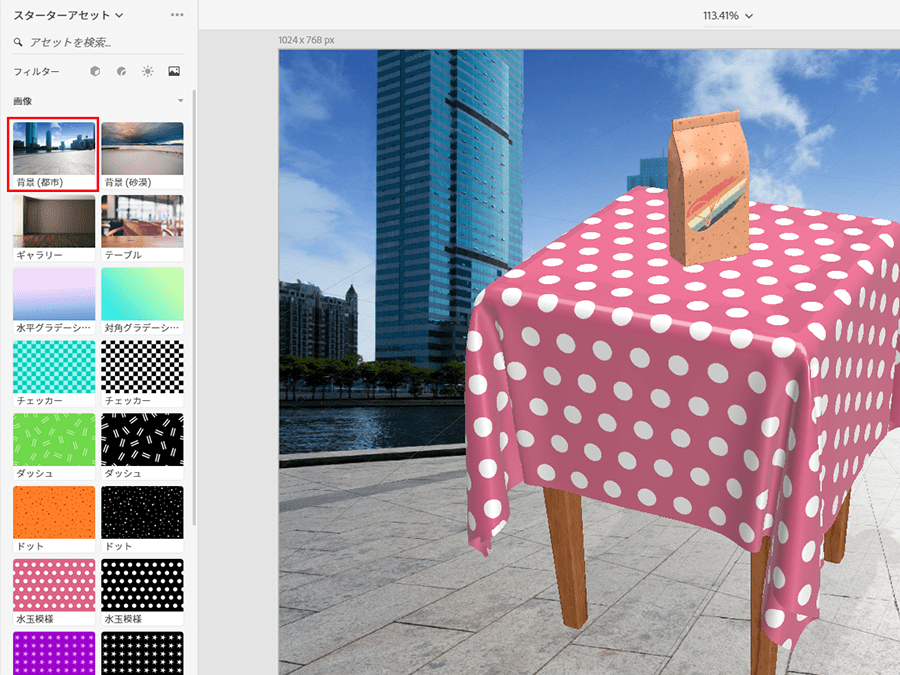Type in the アセットを検索 search field
Image resolution: width=900 pixels, height=675 pixels.
point(100,43)
